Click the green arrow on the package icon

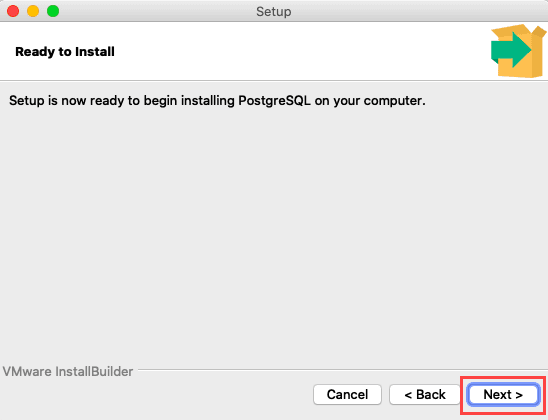pyautogui.click(x=511, y=50)
